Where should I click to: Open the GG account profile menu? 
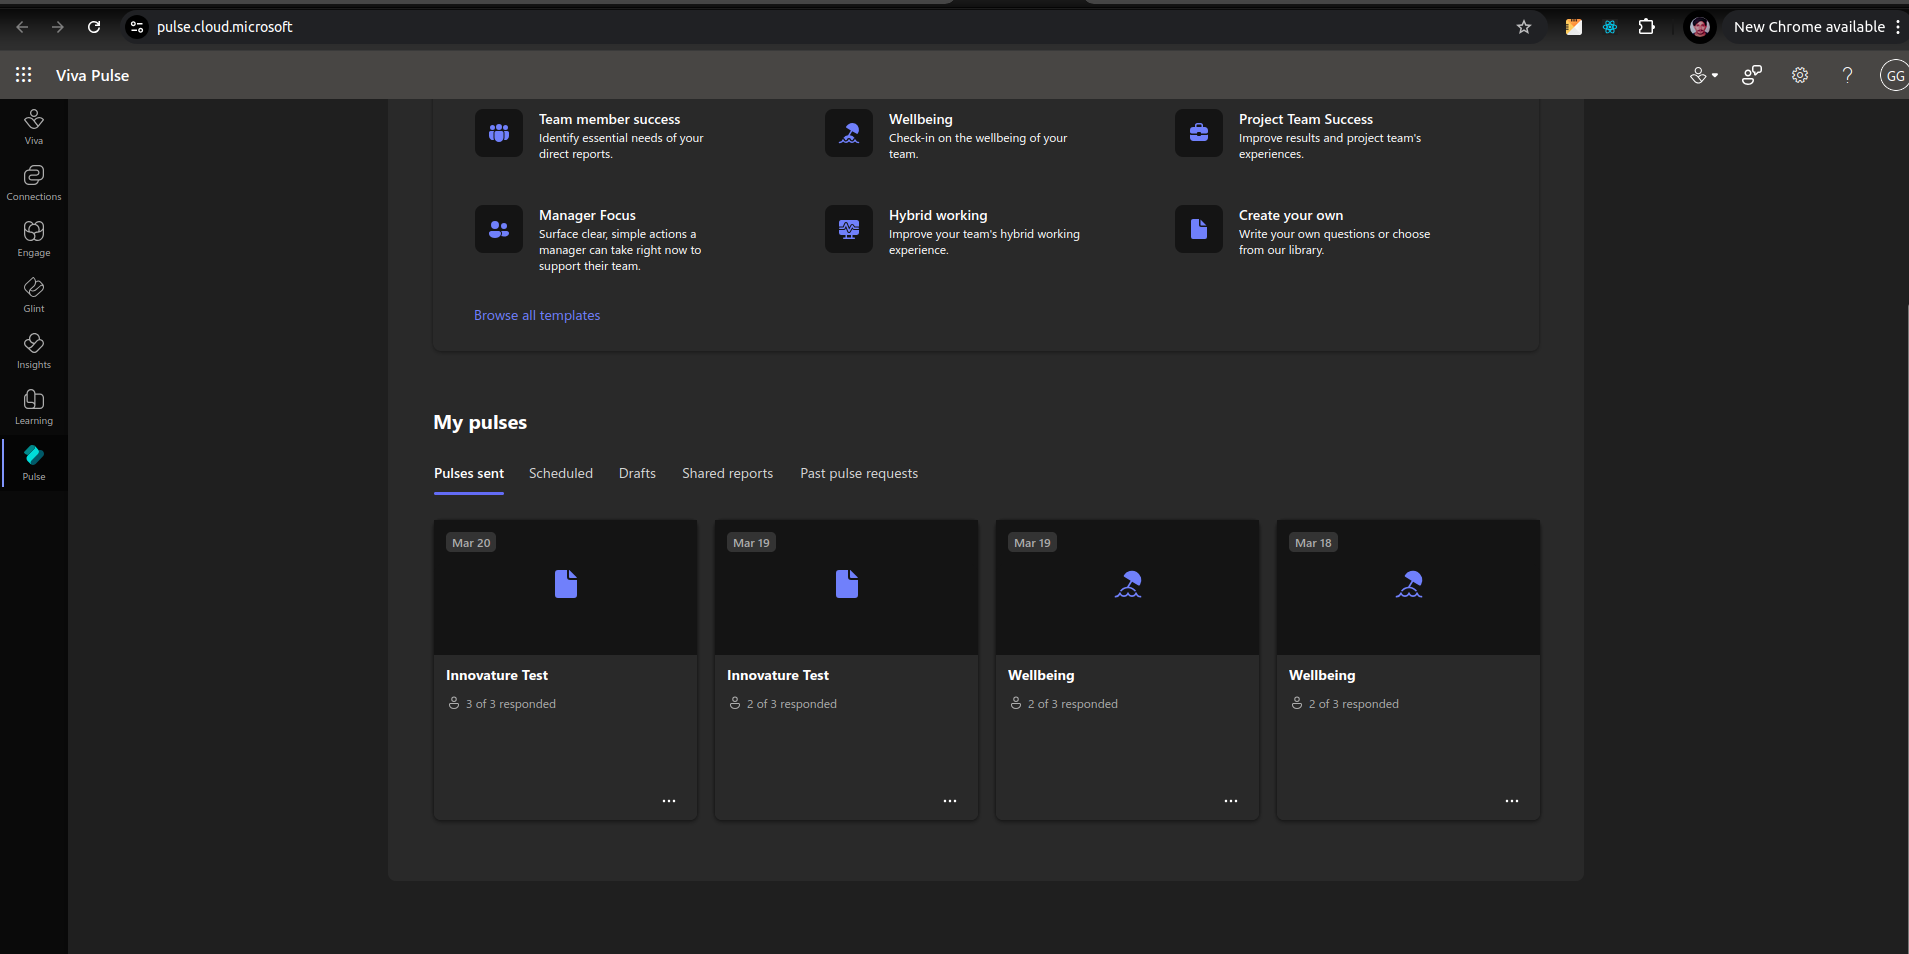click(1894, 75)
